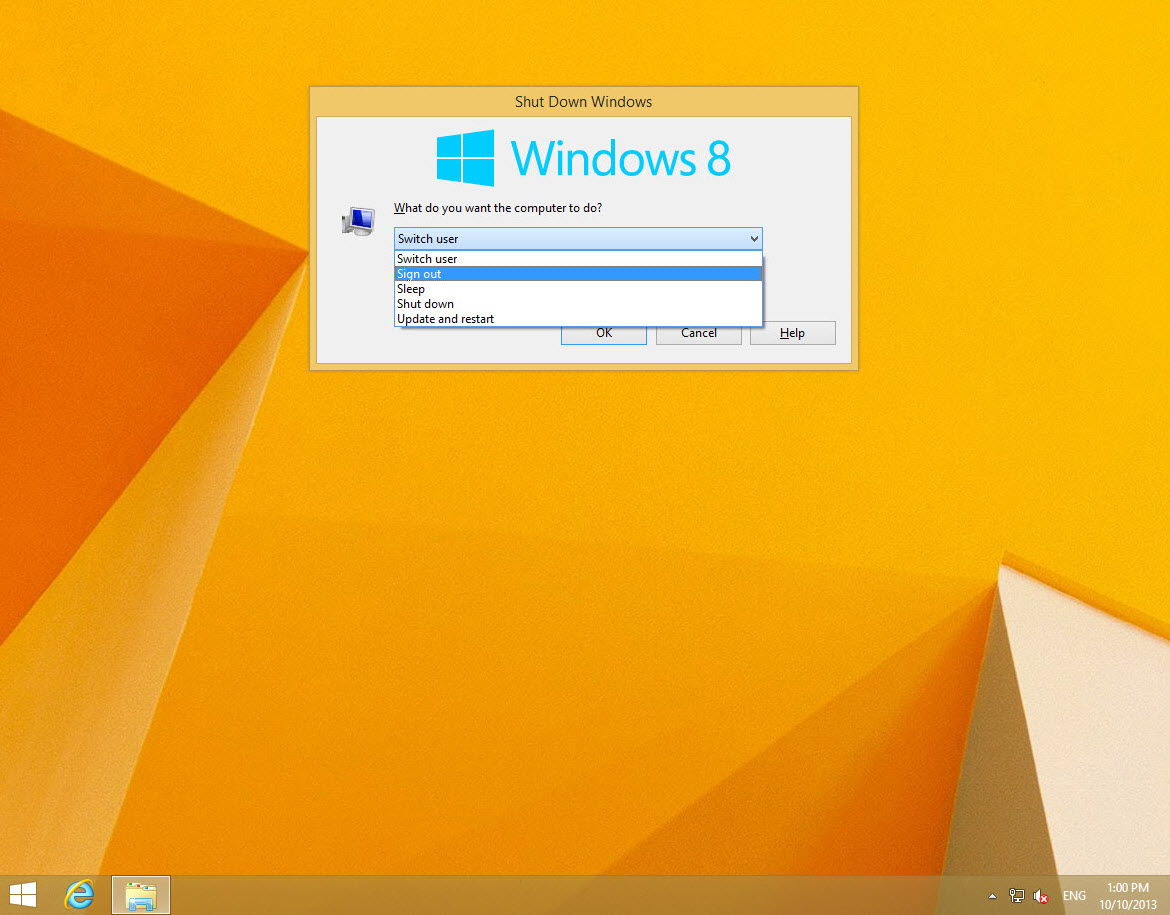1170x915 pixels.
Task: Collapse the shutdown options dropdown arrow
Action: coord(753,239)
